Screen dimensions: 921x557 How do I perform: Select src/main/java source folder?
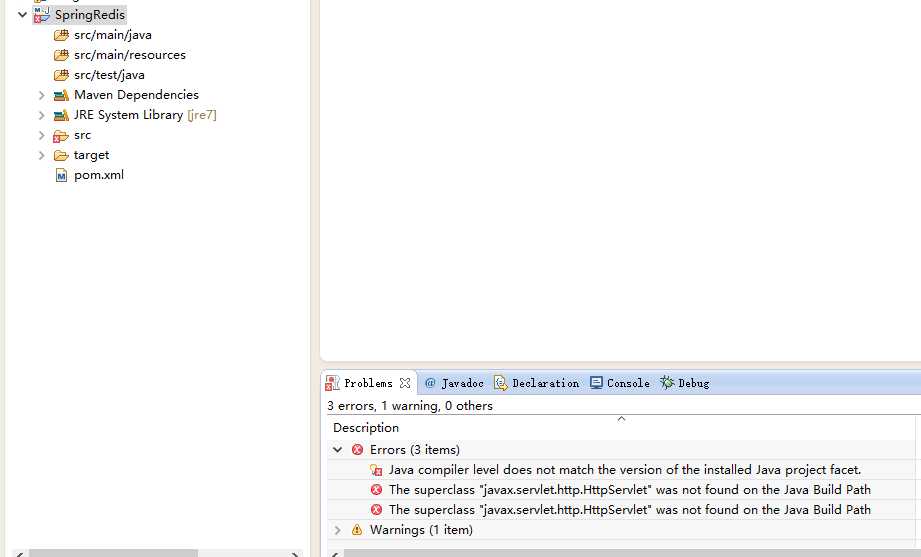tap(113, 35)
